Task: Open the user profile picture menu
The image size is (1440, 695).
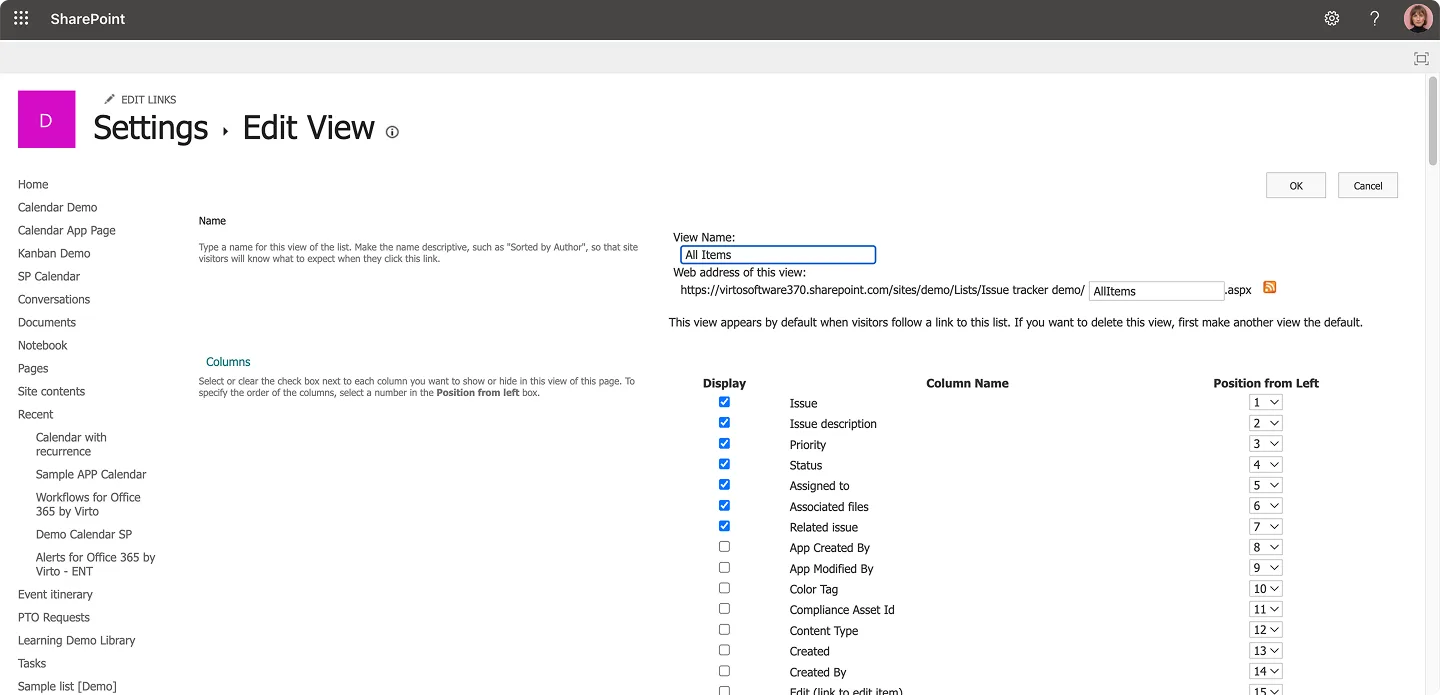Action: point(1417,19)
